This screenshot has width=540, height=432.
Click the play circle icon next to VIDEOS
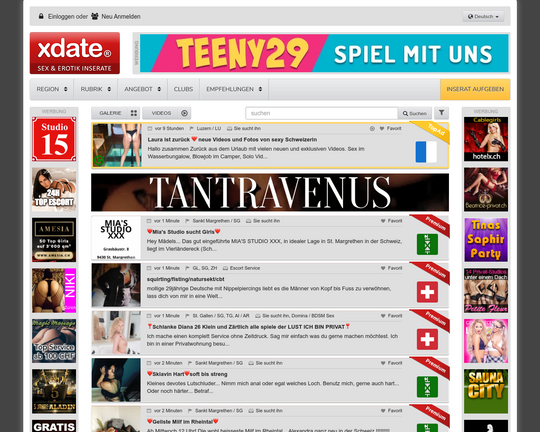point(184,113)
